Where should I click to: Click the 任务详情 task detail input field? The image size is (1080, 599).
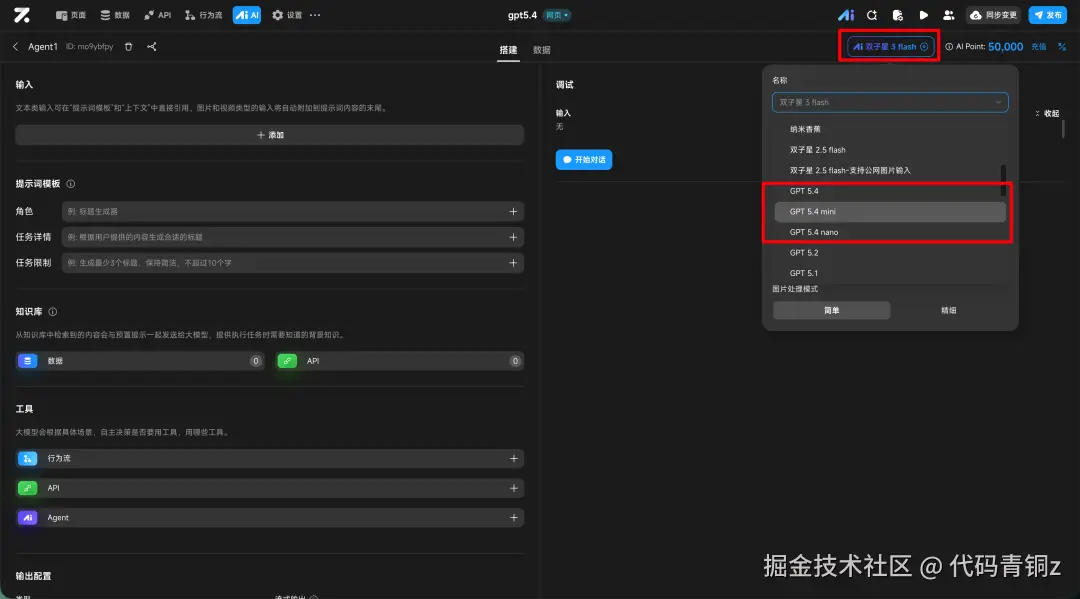[293, 237]
